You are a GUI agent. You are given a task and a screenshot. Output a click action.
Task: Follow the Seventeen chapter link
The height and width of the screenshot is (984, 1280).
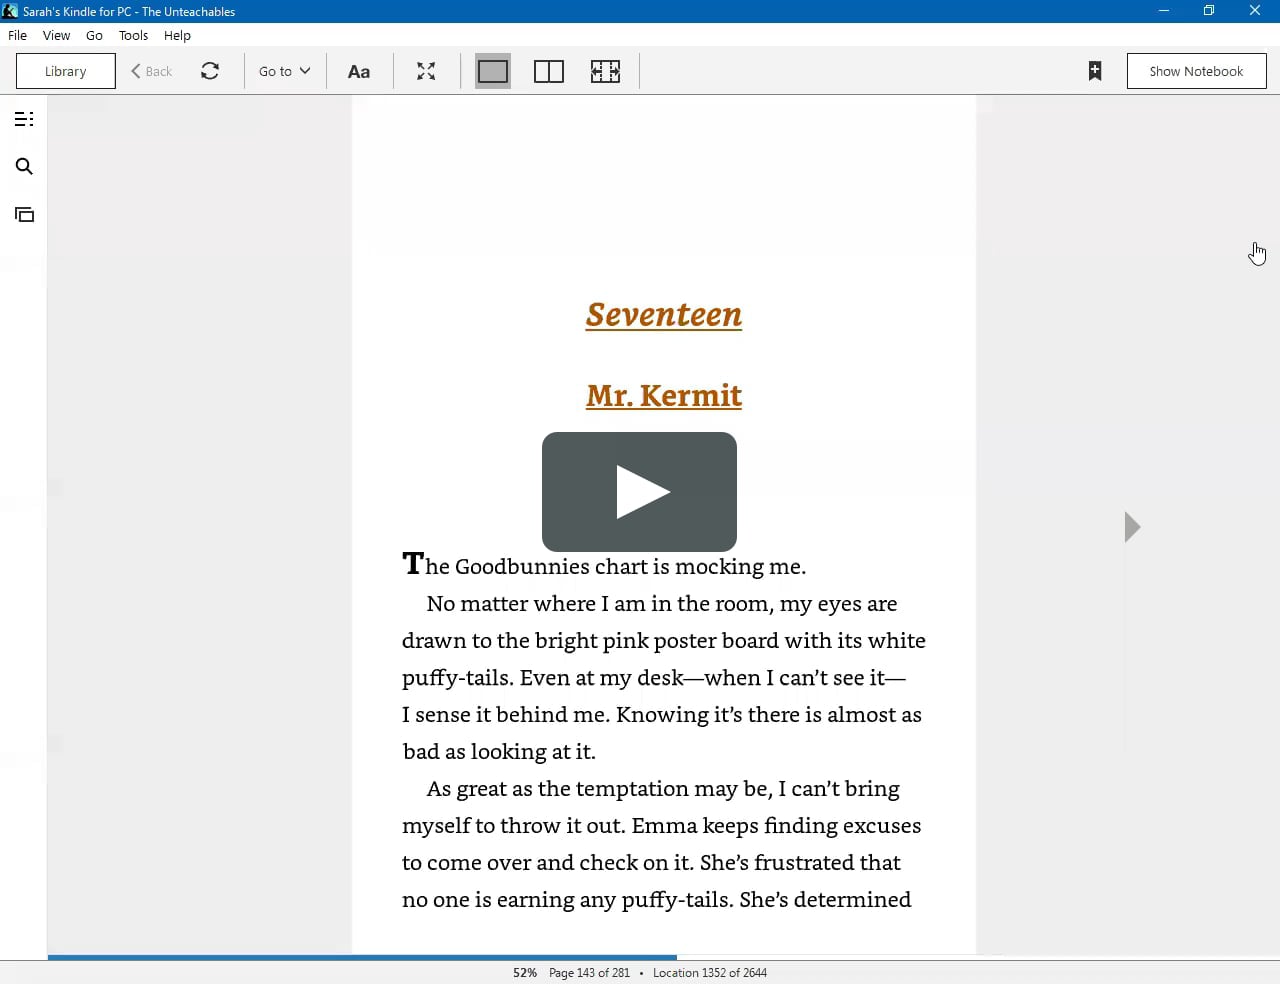[x=664, y=314]
